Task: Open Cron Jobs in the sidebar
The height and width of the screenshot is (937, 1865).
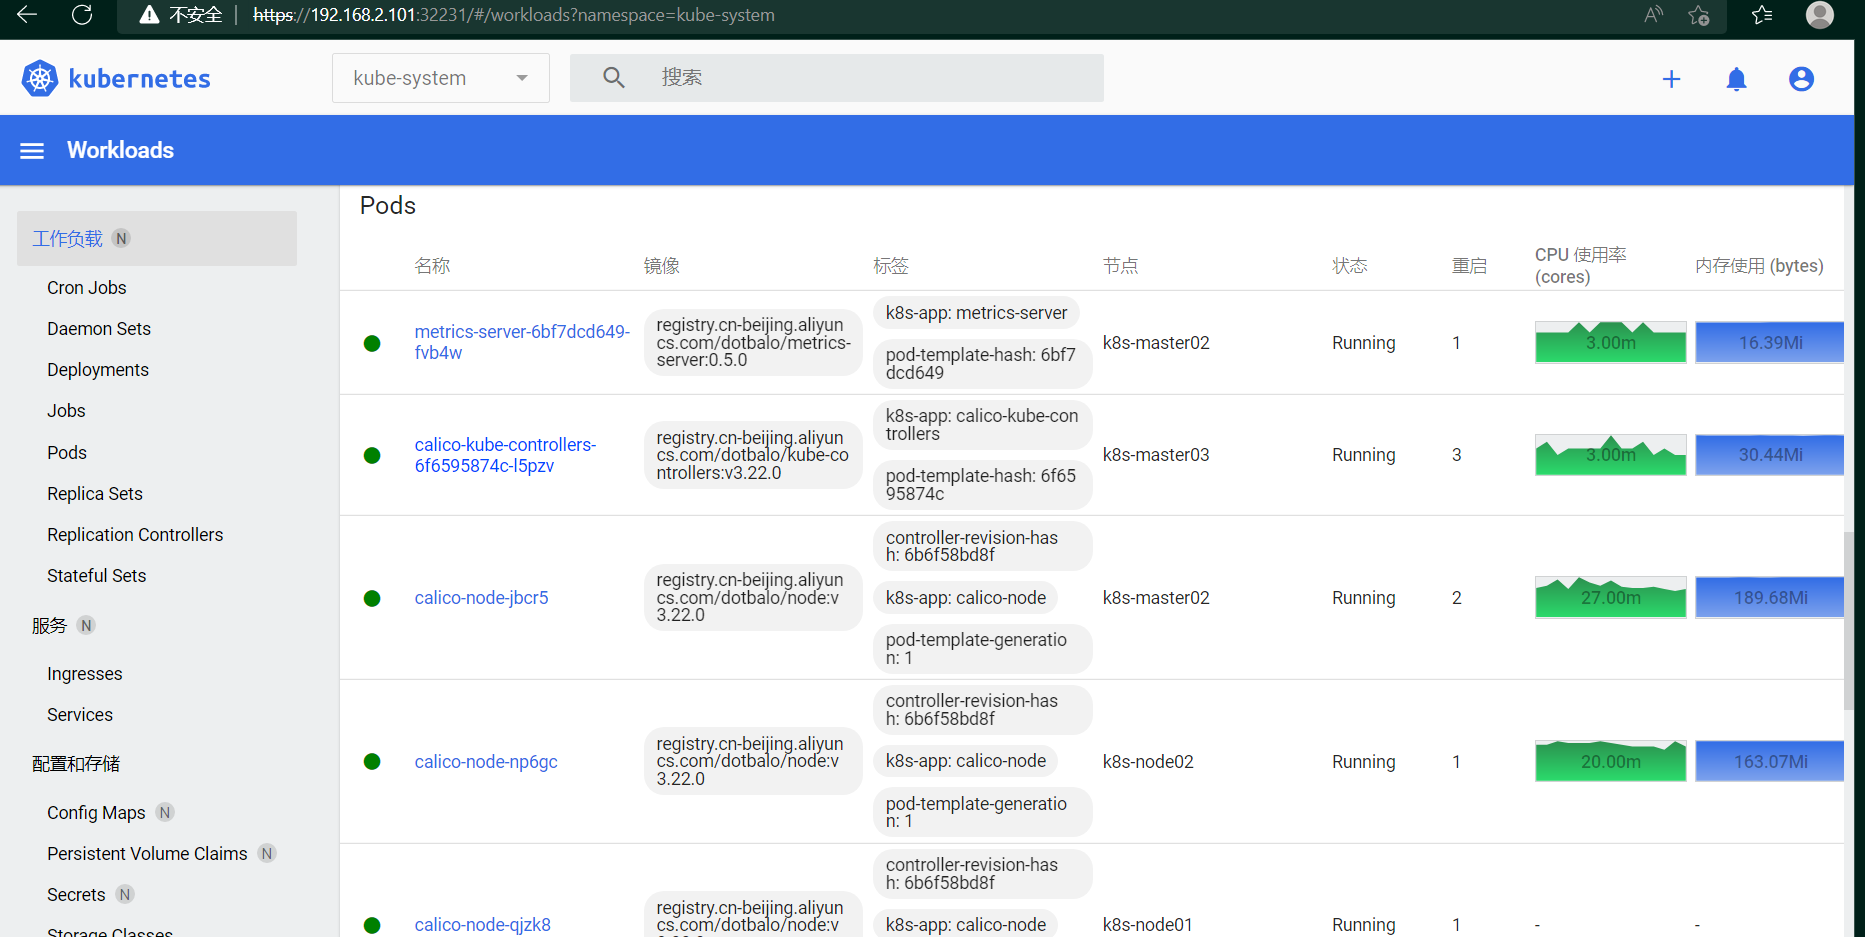Action: click(x=87, y=288)
